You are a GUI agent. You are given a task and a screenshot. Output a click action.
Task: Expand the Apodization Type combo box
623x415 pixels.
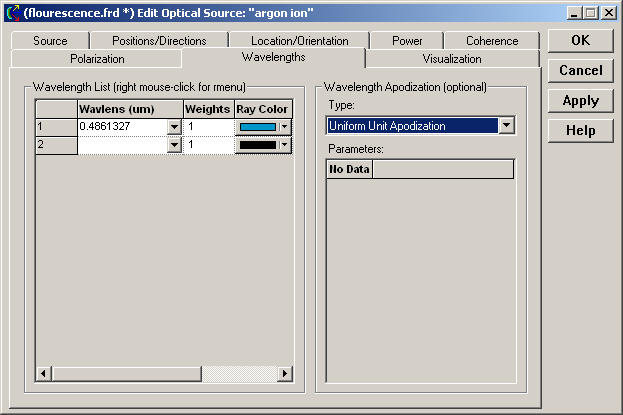pos(506,126)
